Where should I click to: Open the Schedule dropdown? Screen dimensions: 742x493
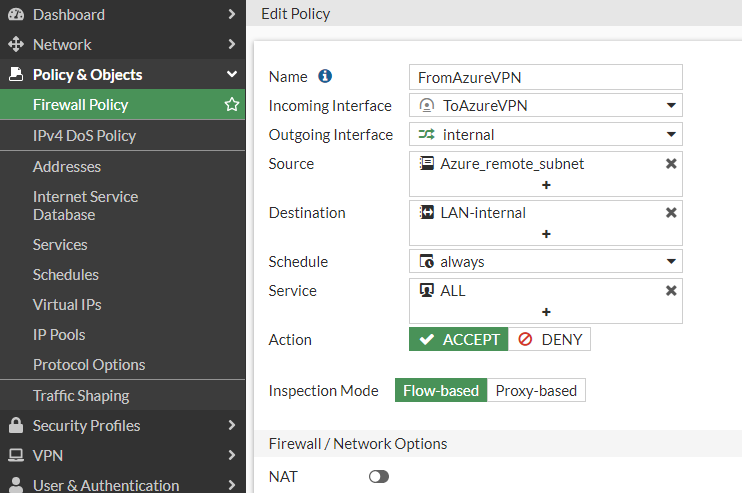click(x=546, y=261)
